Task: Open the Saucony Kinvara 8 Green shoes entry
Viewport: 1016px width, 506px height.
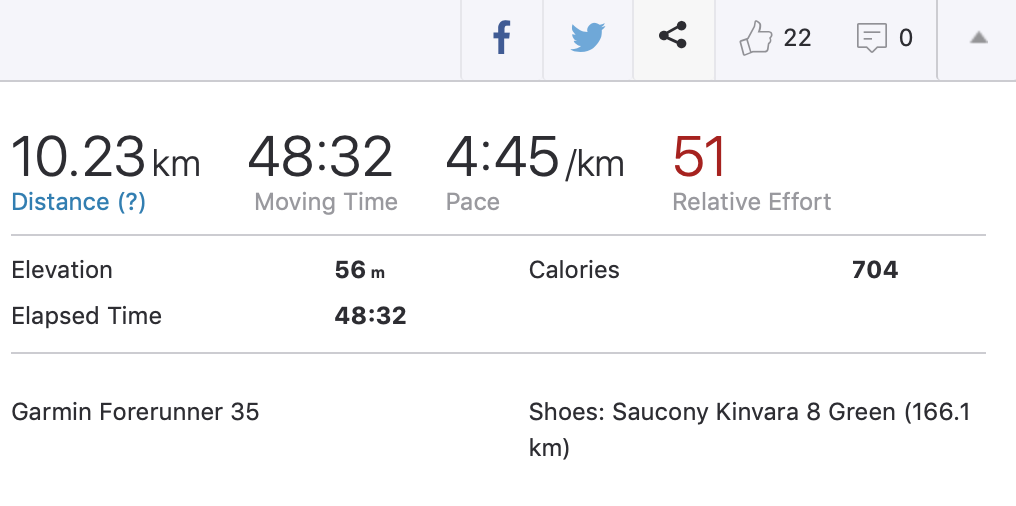Action: click(748, 413)
